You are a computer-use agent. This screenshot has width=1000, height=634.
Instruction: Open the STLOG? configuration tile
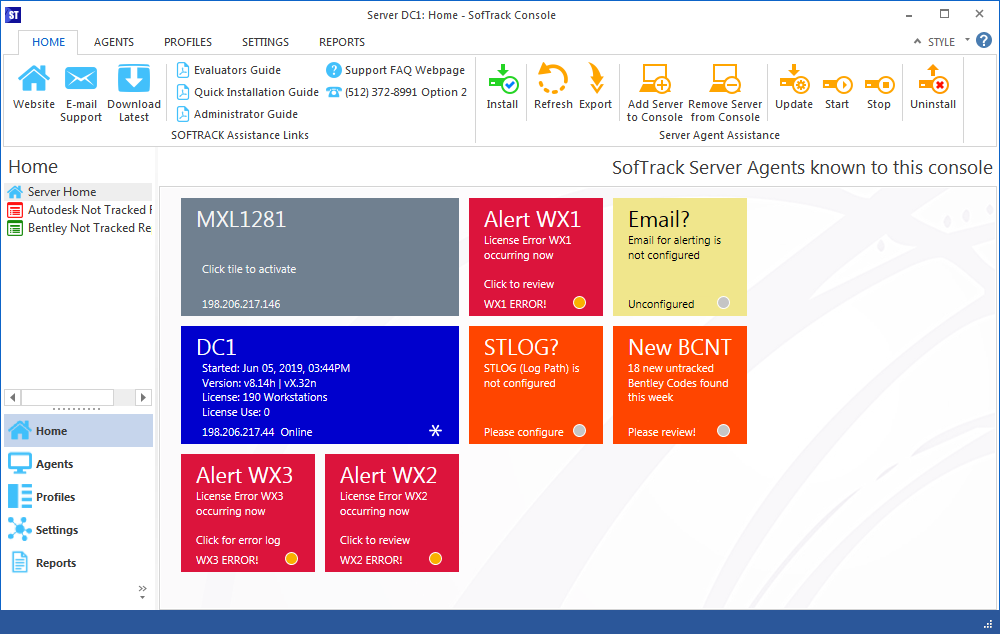[536, 385]
